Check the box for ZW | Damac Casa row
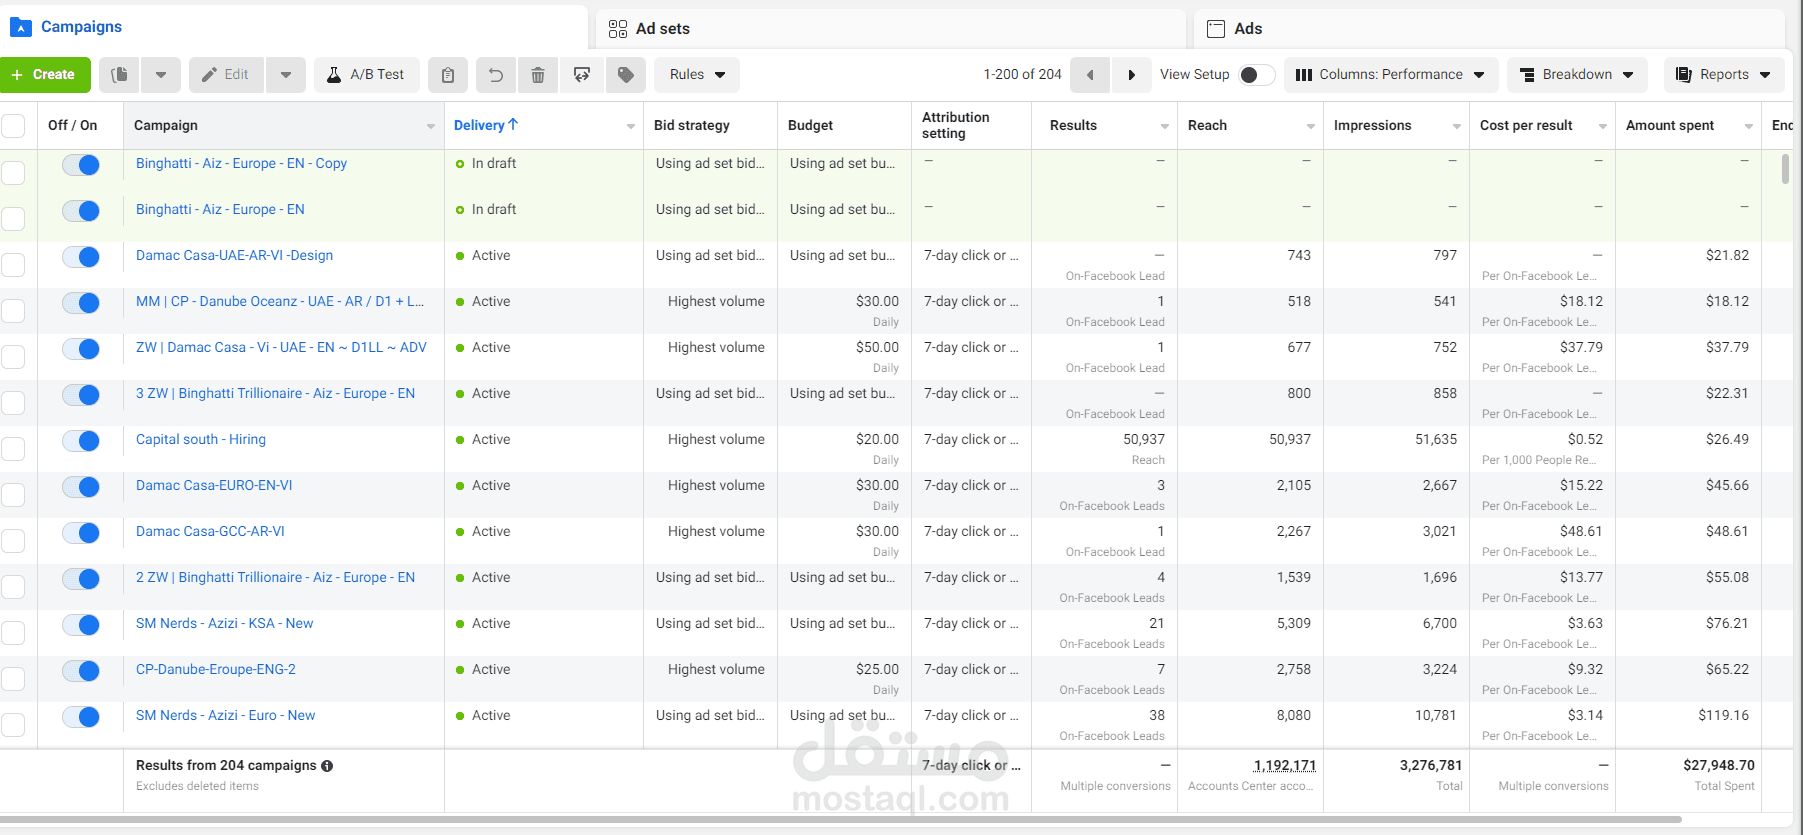This screenshot has width=1803, height=835. [13, 357]
